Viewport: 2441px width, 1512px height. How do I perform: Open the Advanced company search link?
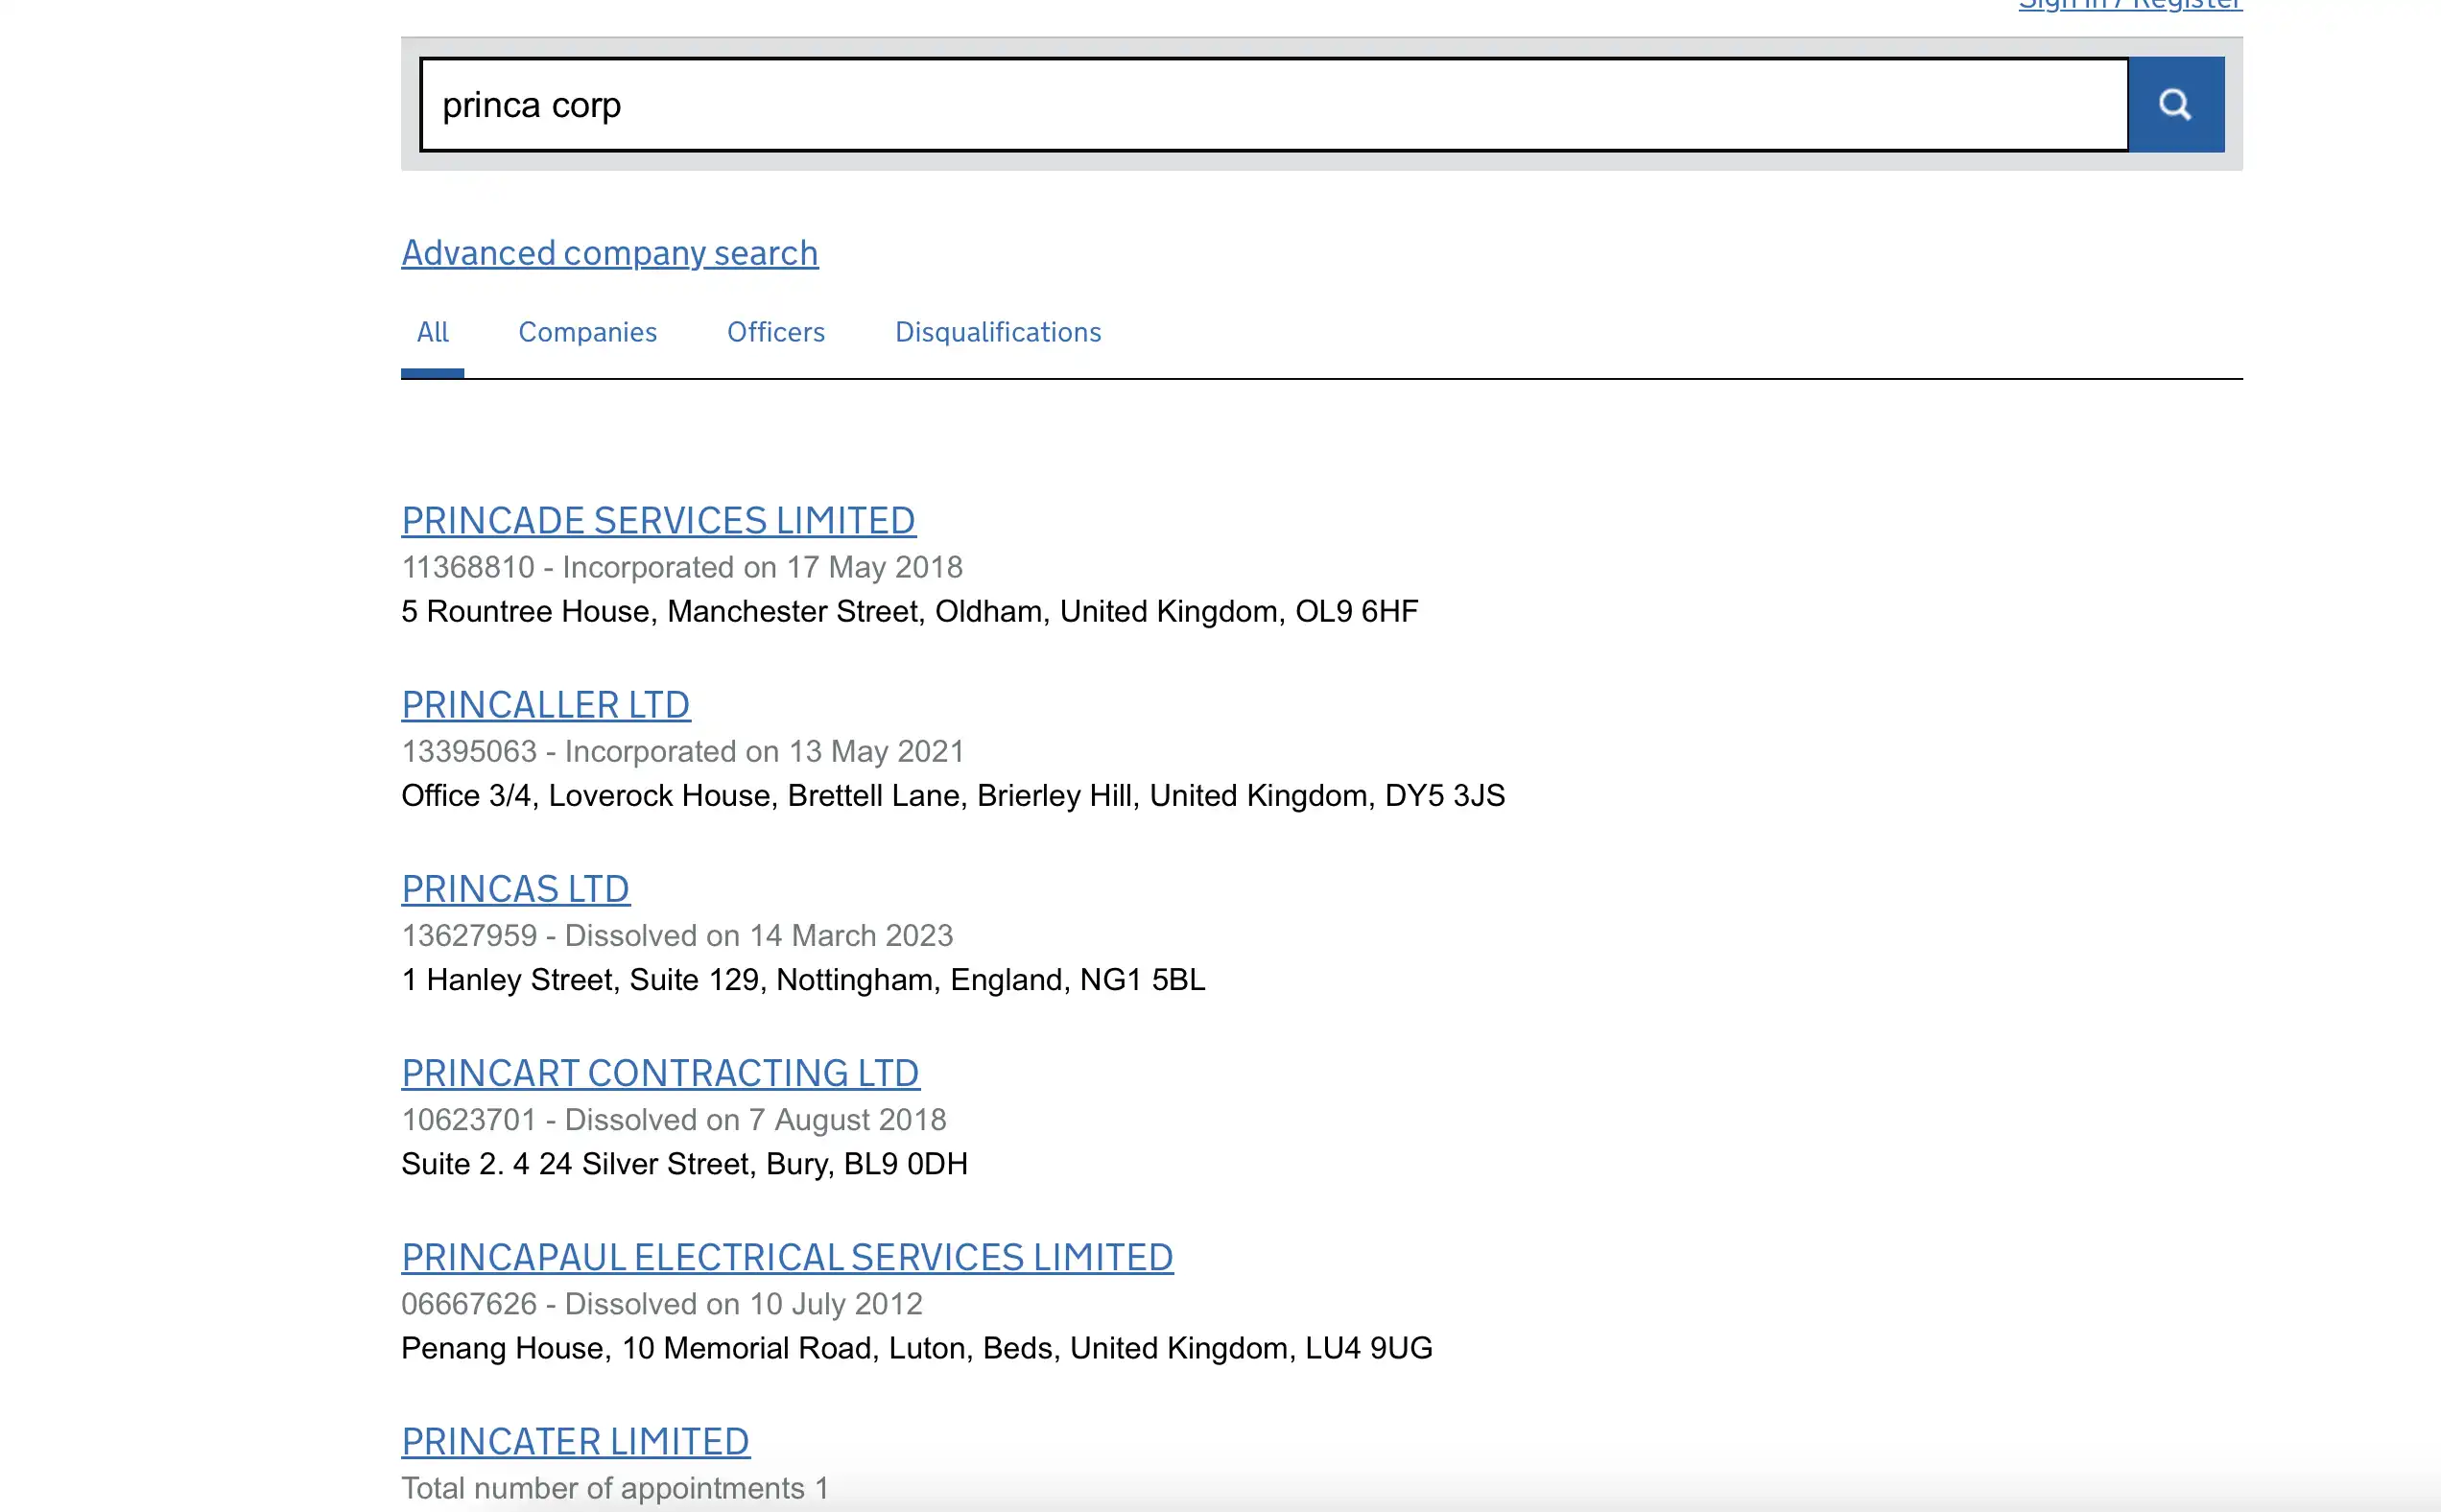[x=610, y=253]
